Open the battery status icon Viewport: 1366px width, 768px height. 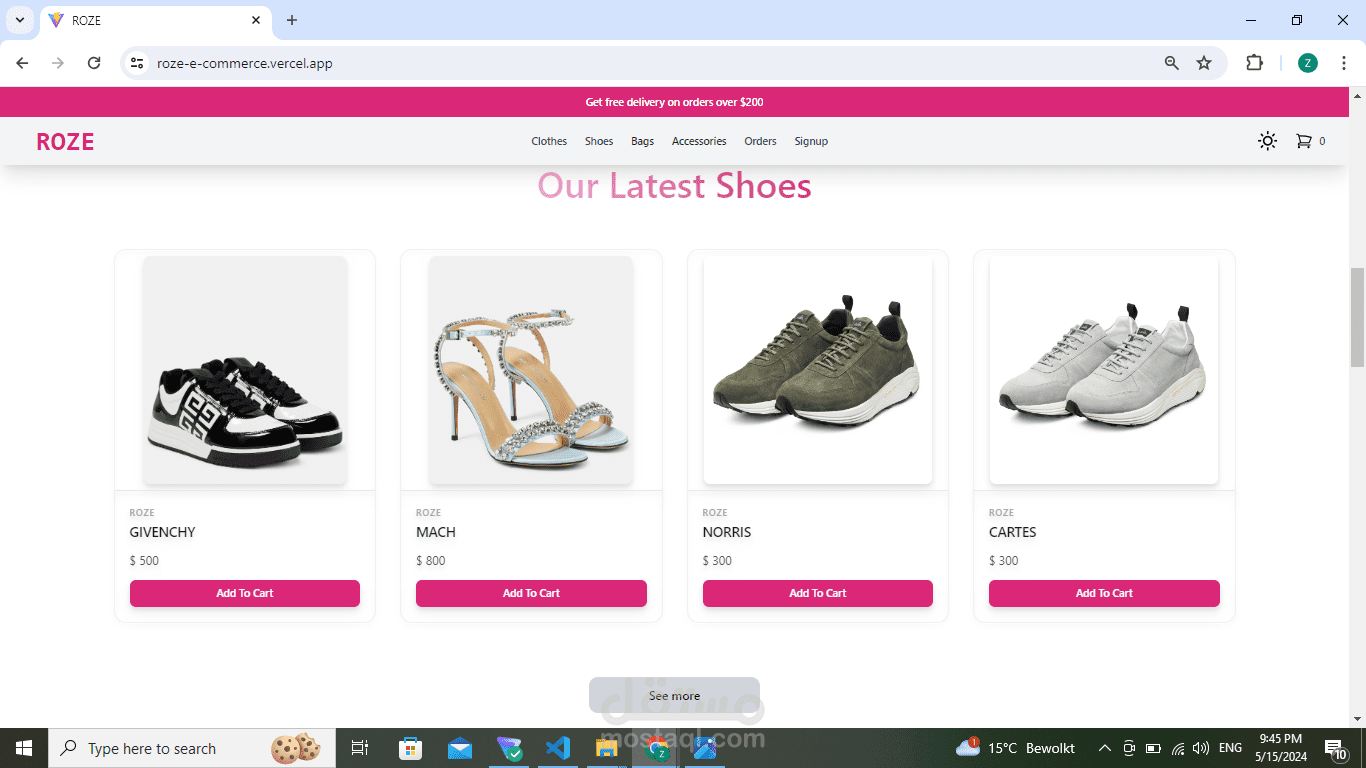(x=1153, y=748)
